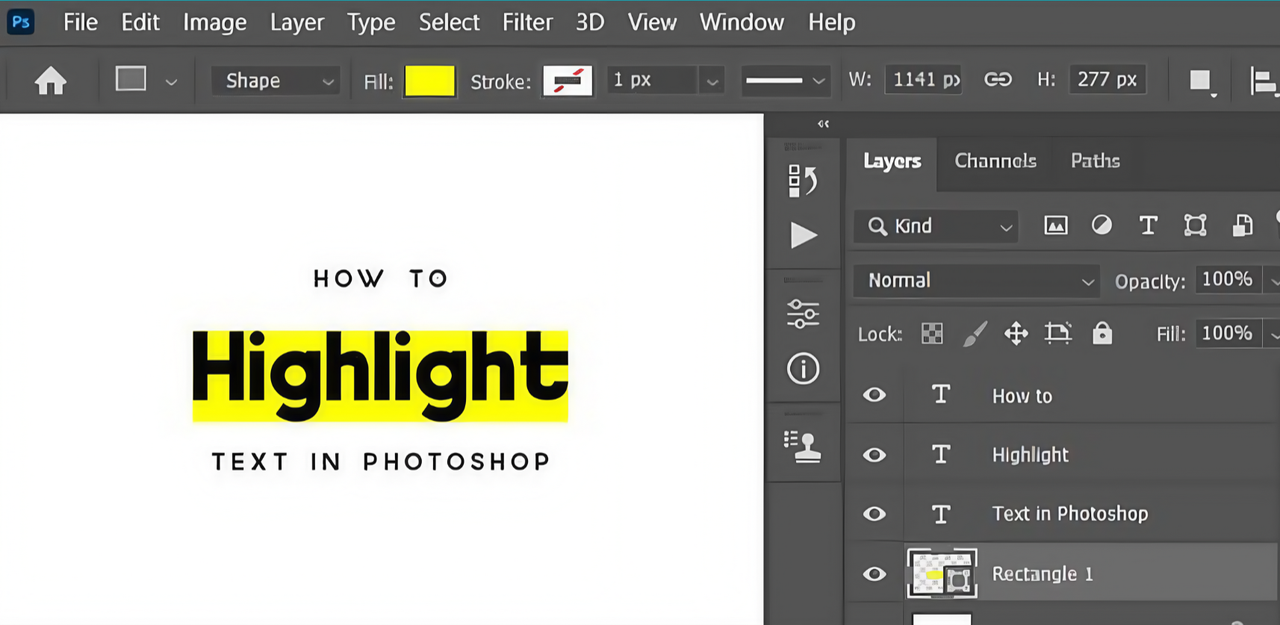Hide the How to layer

(874, 395)
